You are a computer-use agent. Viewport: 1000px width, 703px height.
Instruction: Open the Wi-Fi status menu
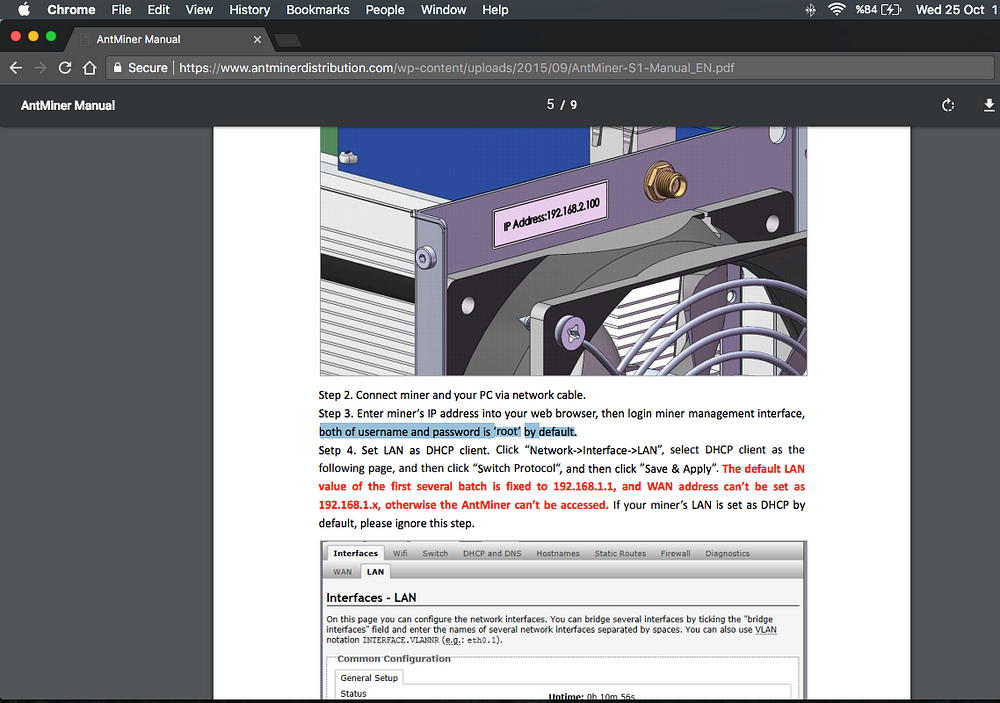pos(836,10)
